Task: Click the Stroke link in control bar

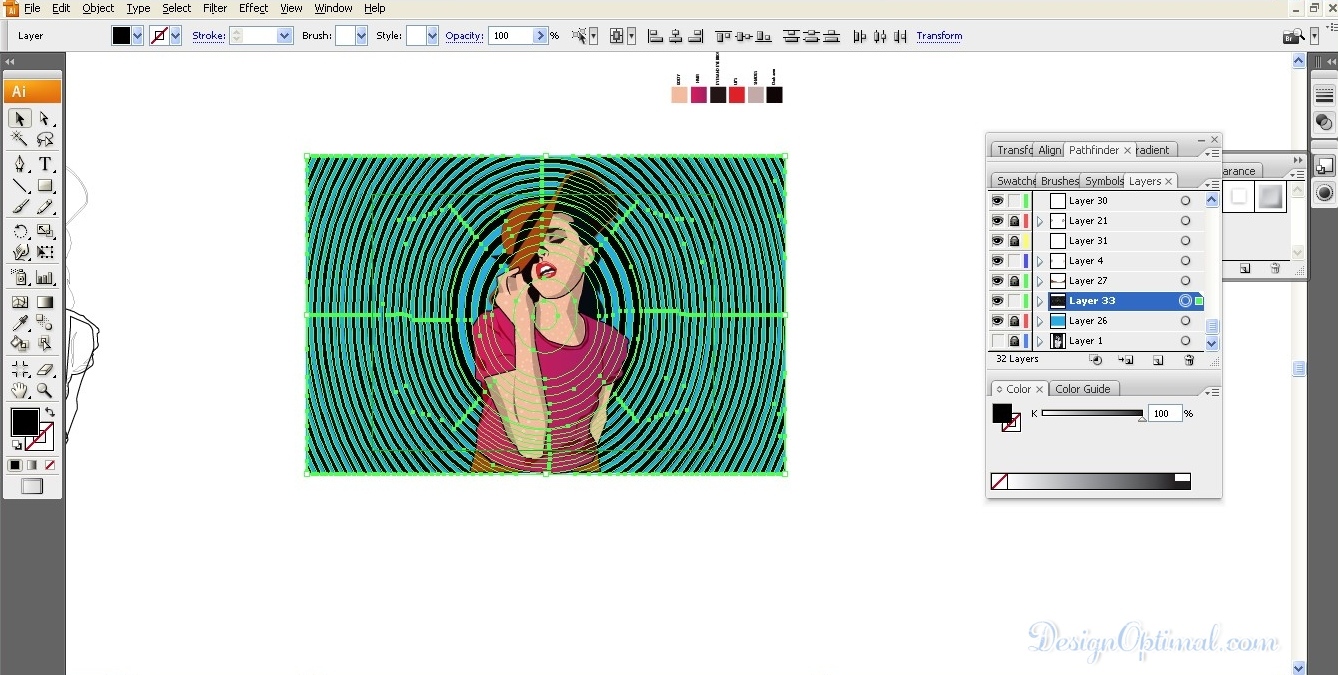Action: tap(208, 36)
